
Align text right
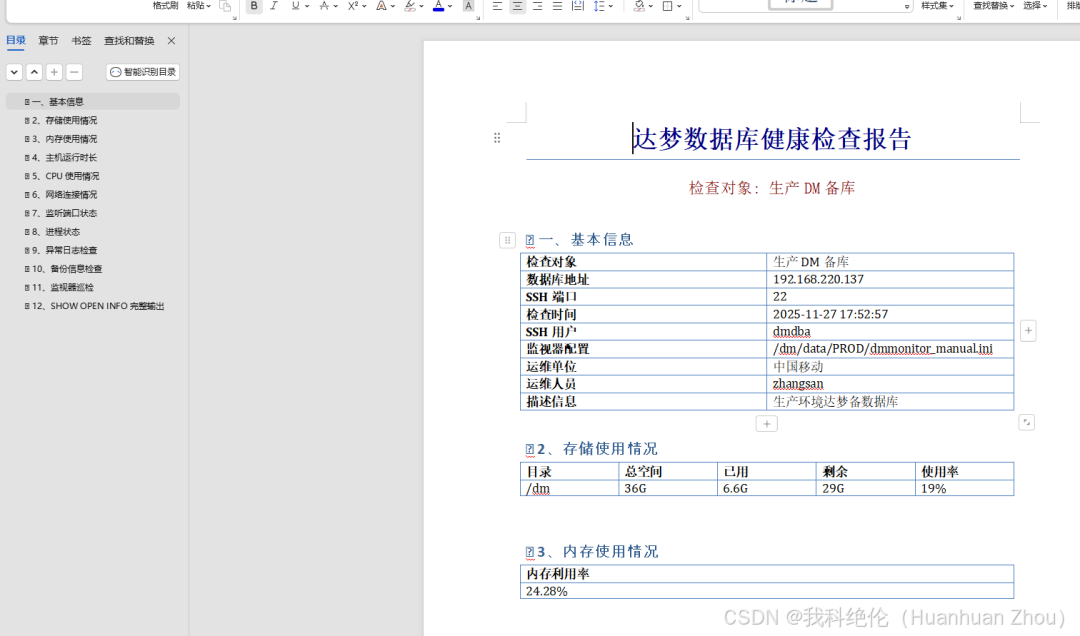click(537, 6)
